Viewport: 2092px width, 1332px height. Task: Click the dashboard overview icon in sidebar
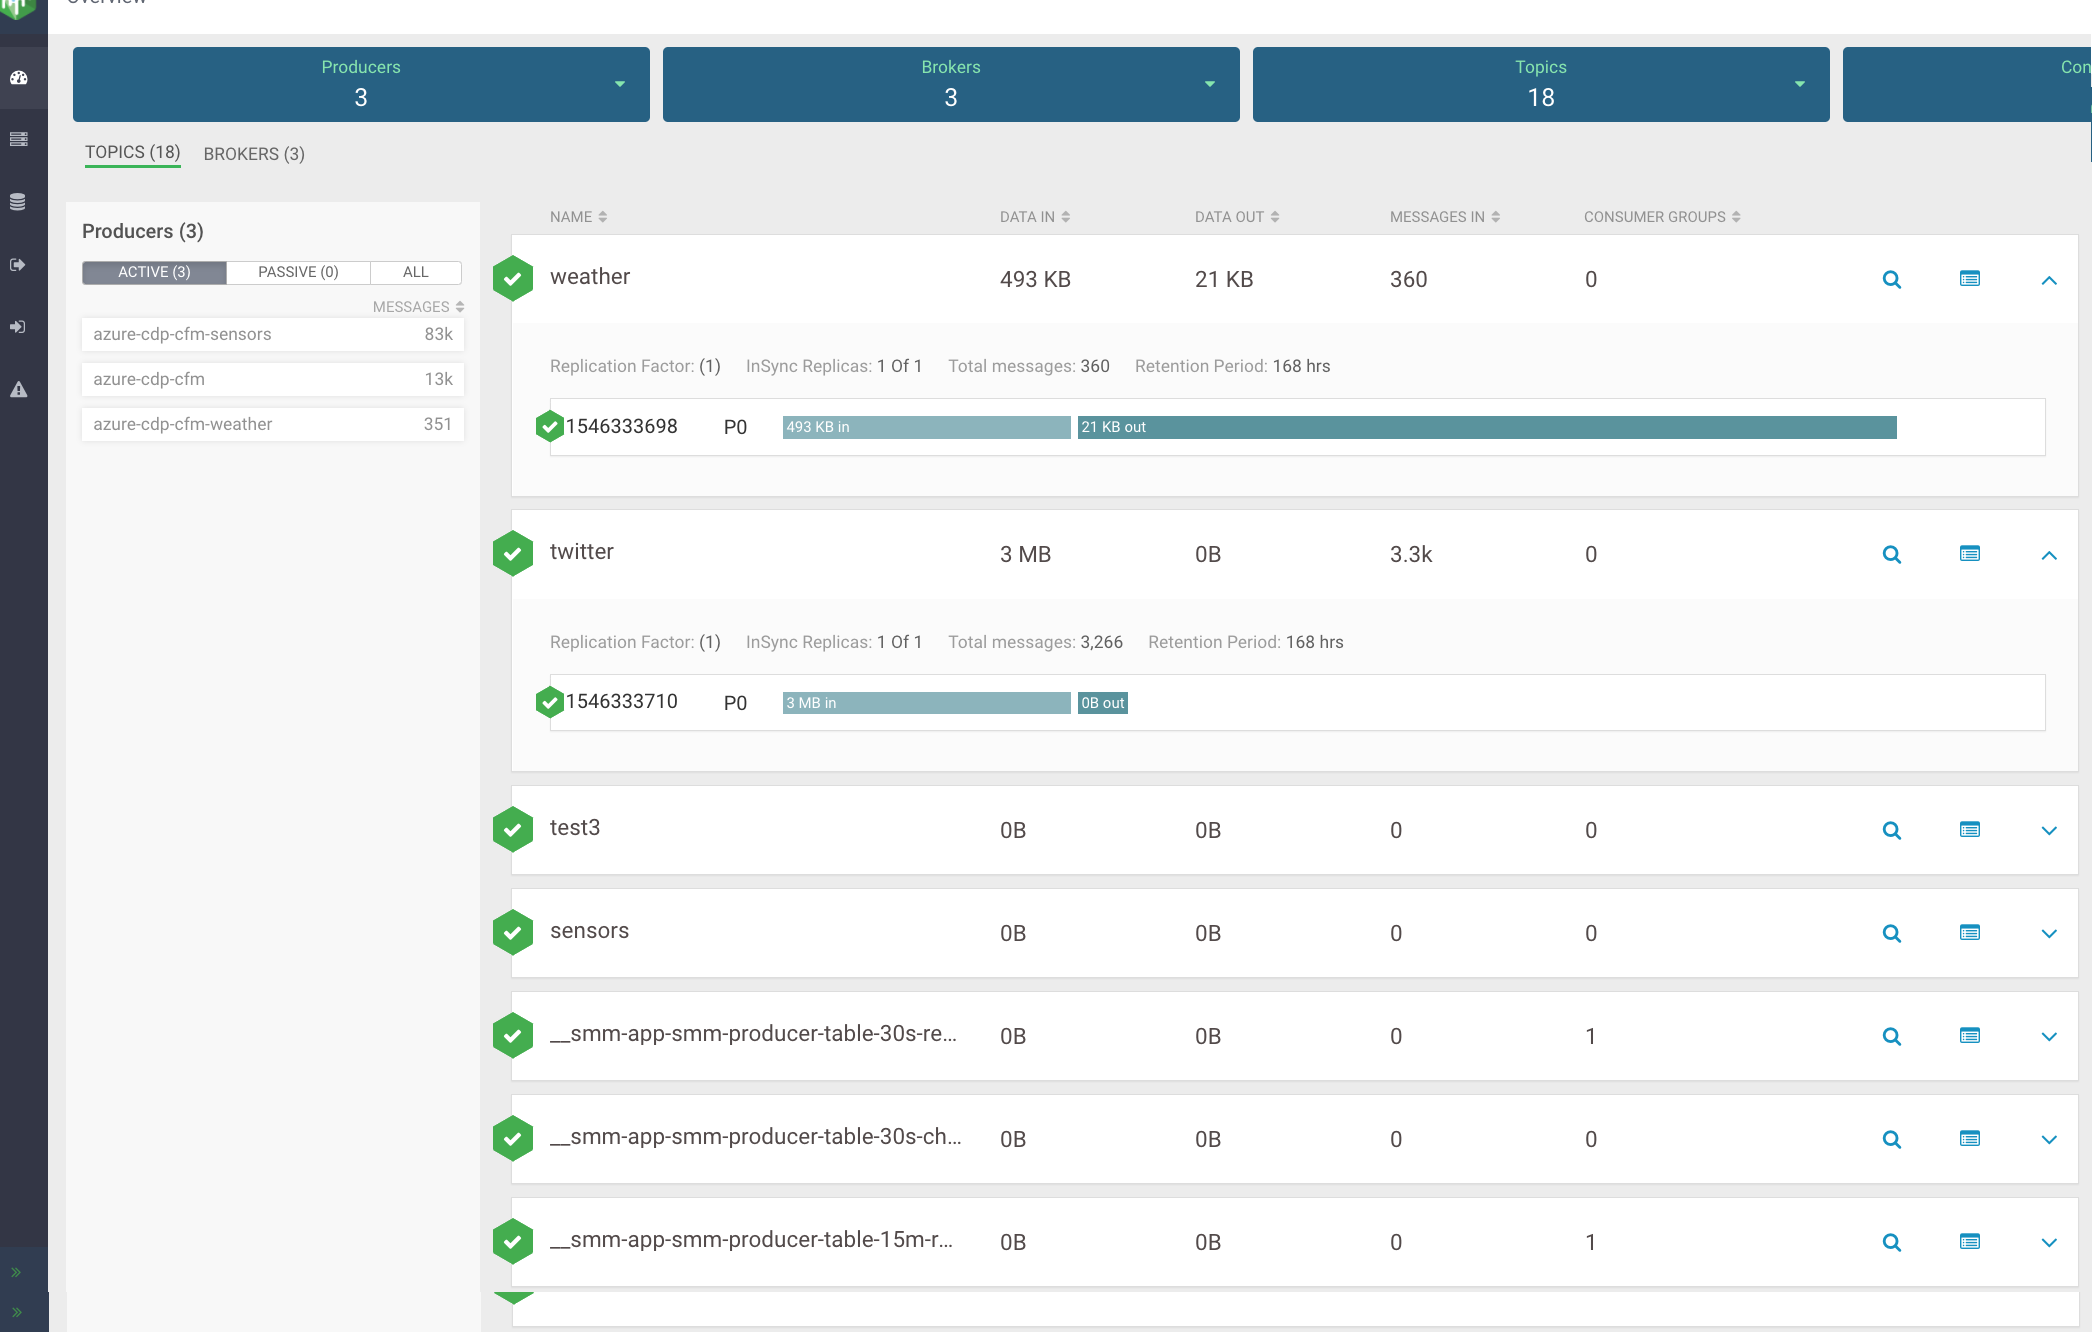(x=19, y=78)
